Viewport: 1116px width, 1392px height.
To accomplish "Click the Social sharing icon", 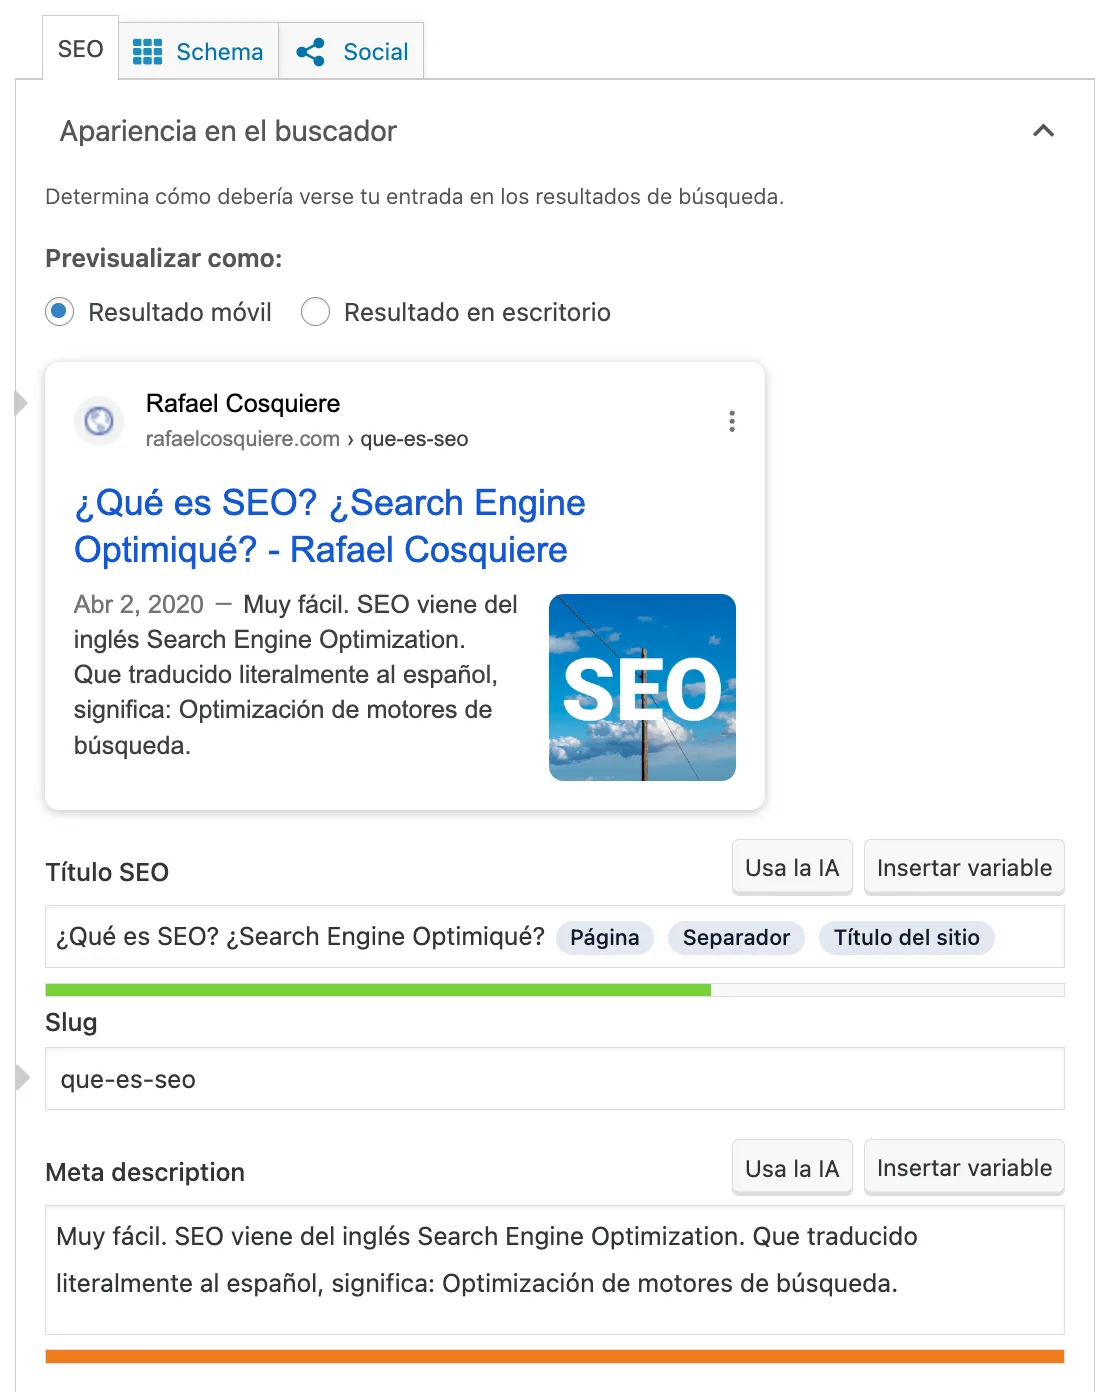I will click(311, 51).
